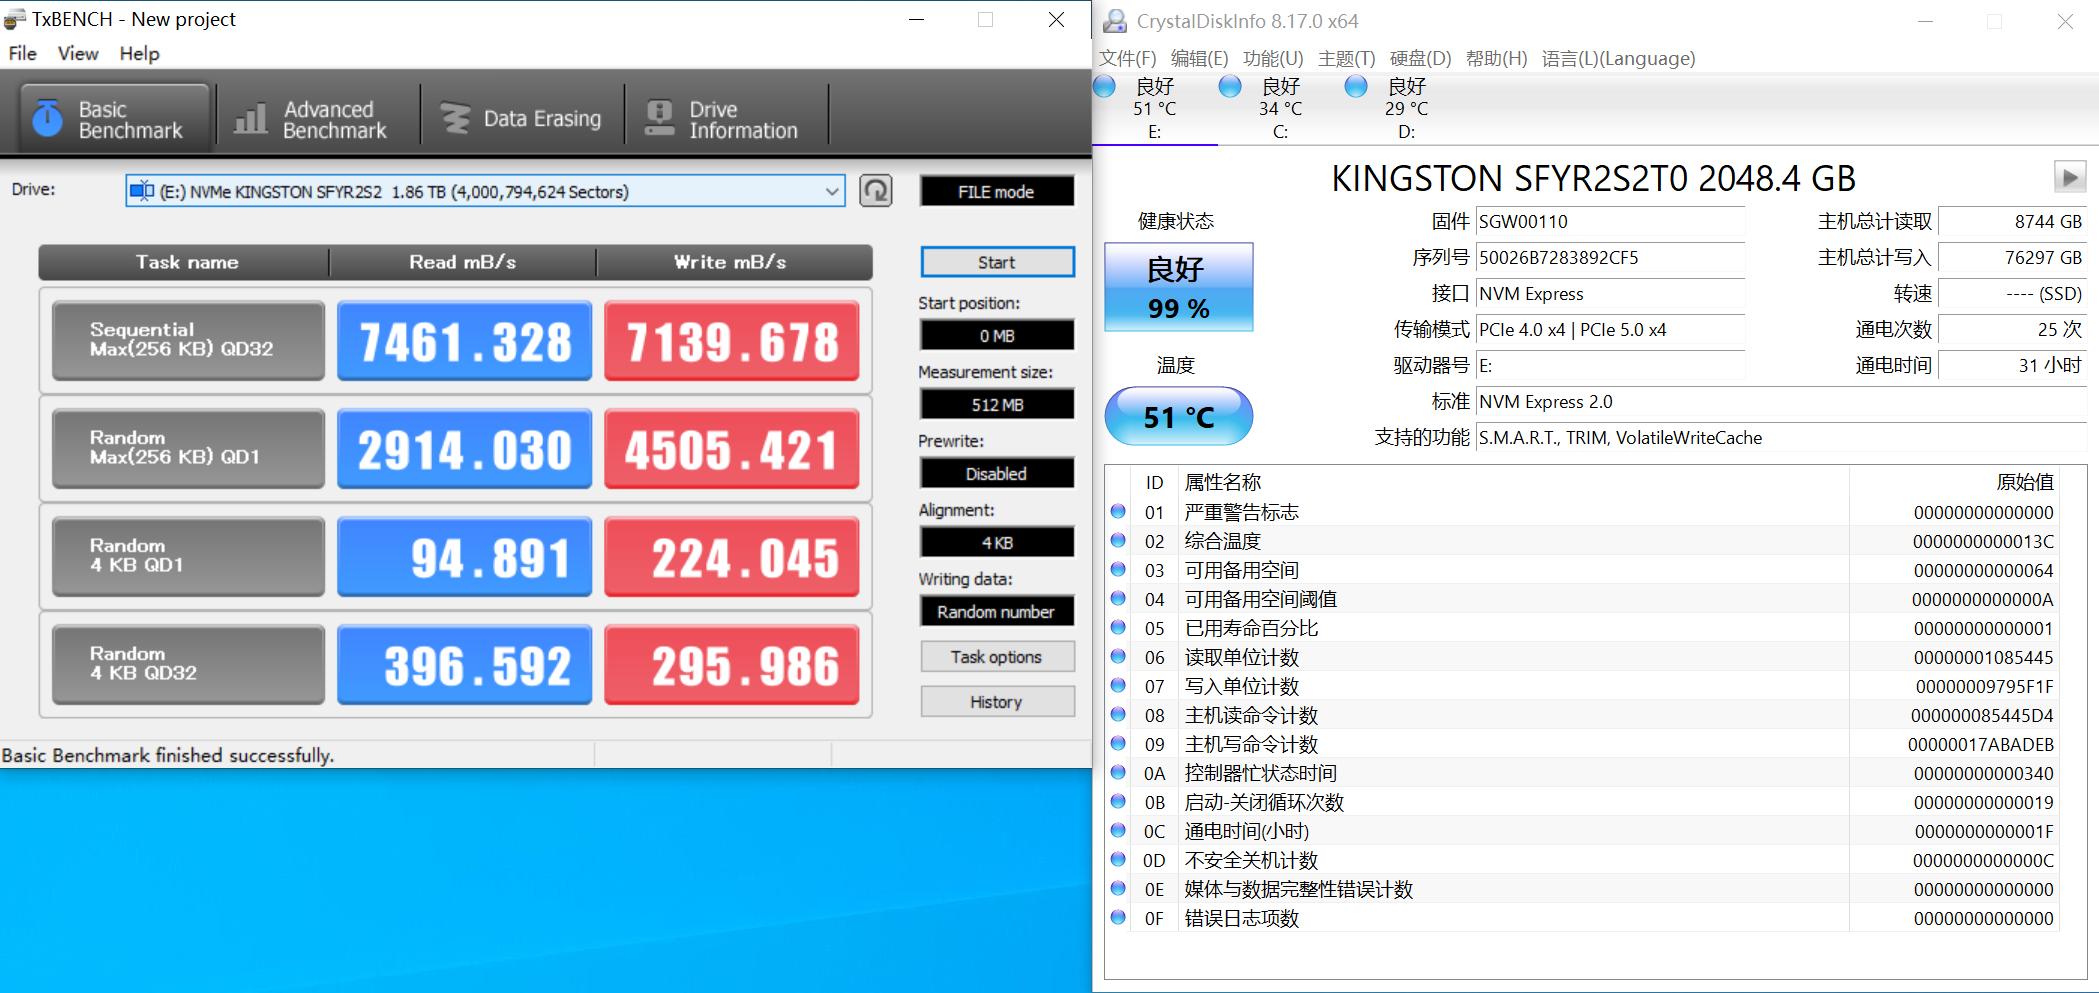Click status dot for attribute 0C
Image resolution: width=2099 pixels, height=993 pixels.
(x=1118, y=830)
